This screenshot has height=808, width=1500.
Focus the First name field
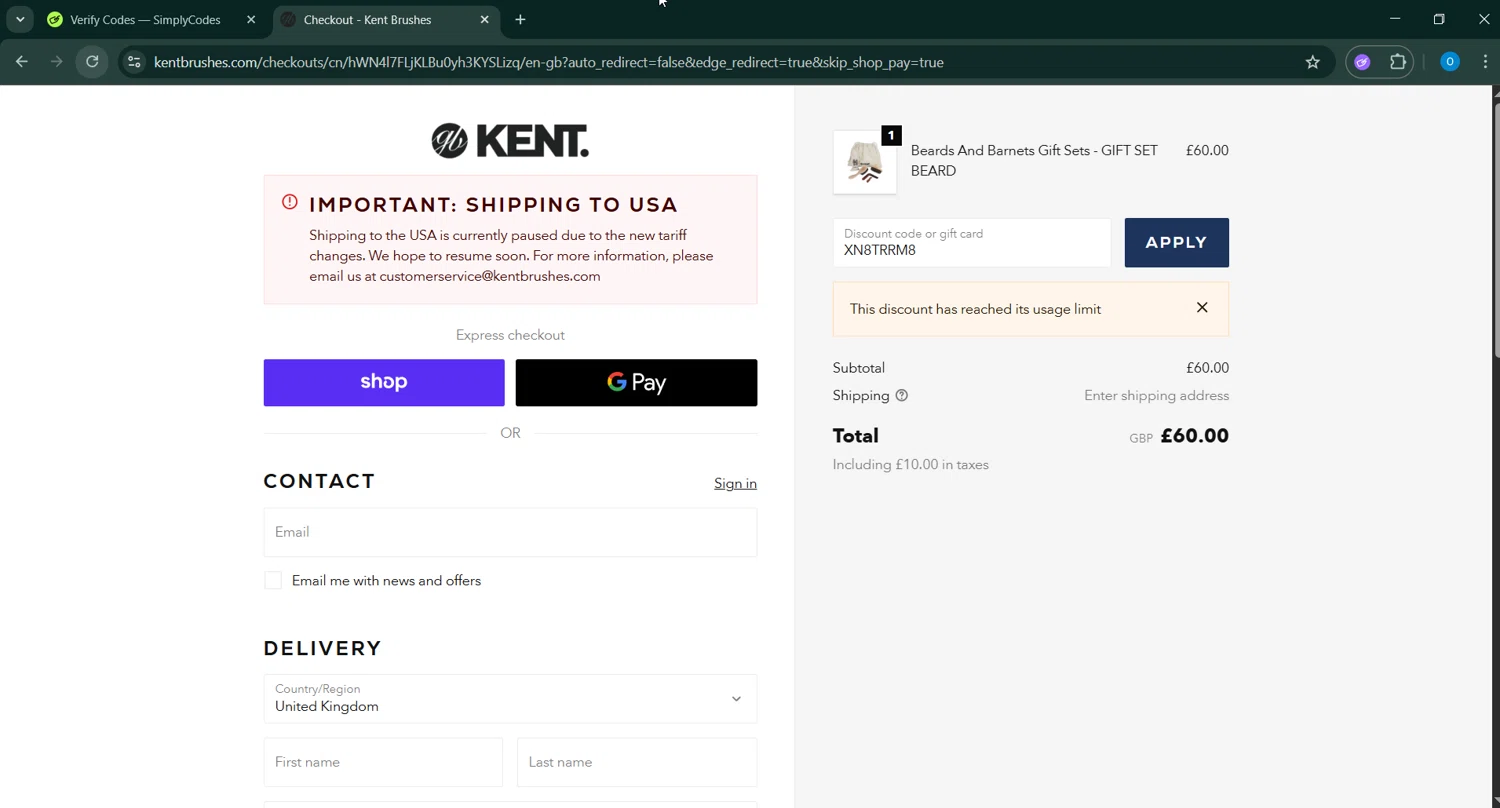pos(383,763)
